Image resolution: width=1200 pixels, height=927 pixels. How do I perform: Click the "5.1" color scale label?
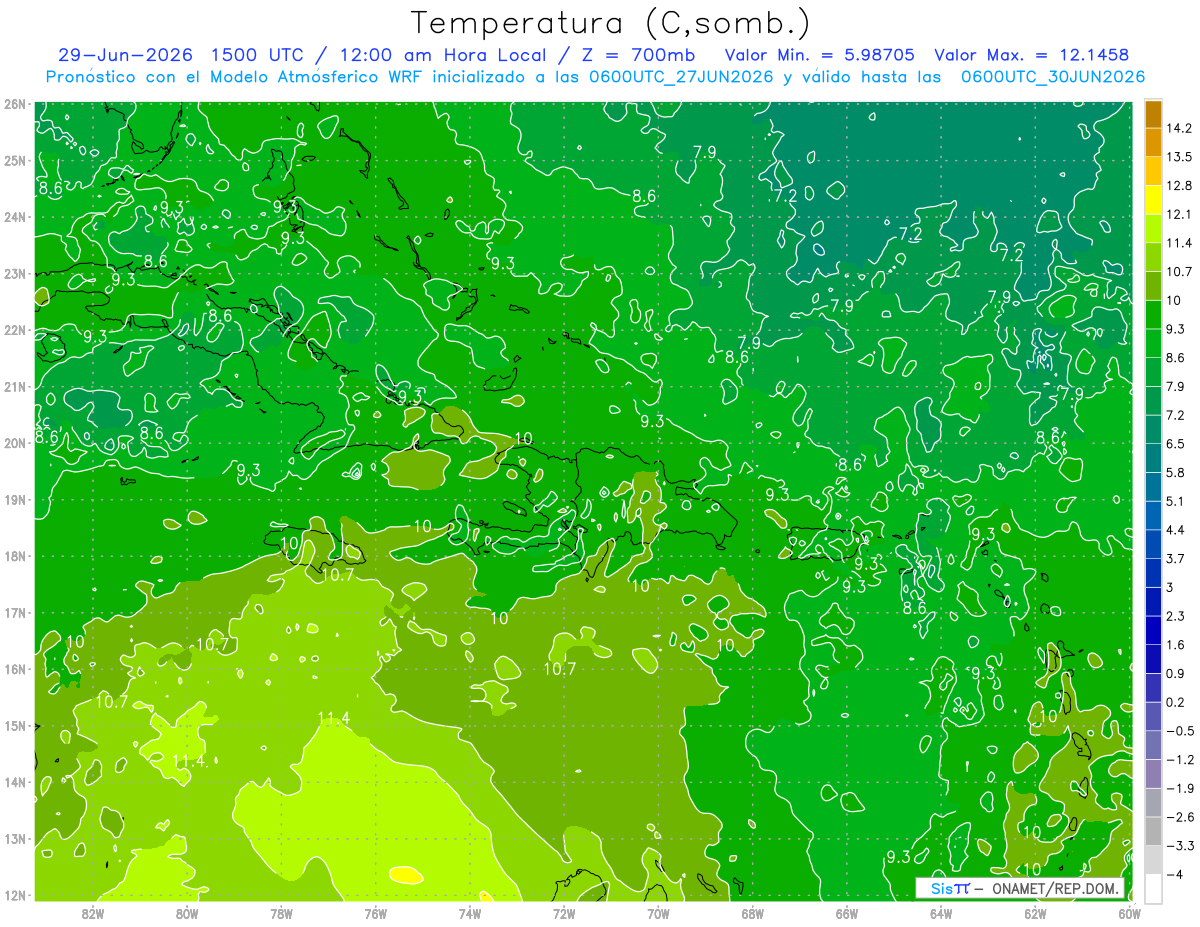click(x=1177, y=501)
